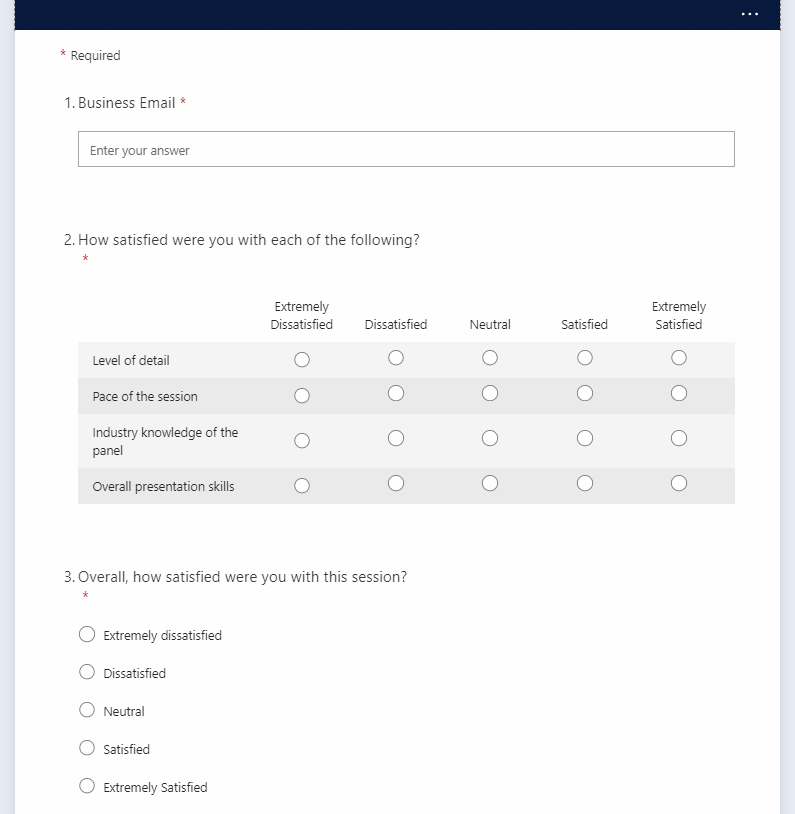Select Neutral for Overall presentation skills
Viewport: 795px width, 814px height.
pyautogui.click(x=489, y=483)
